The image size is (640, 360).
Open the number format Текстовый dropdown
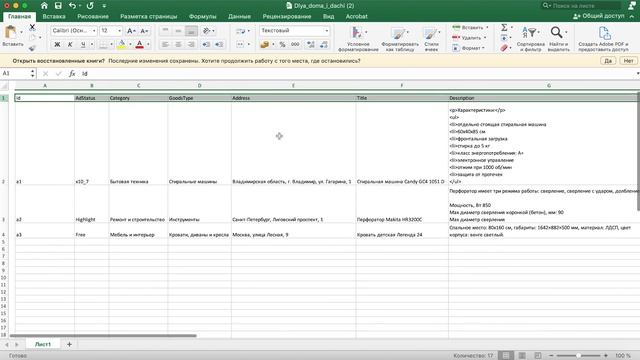(x=326, y=31)
